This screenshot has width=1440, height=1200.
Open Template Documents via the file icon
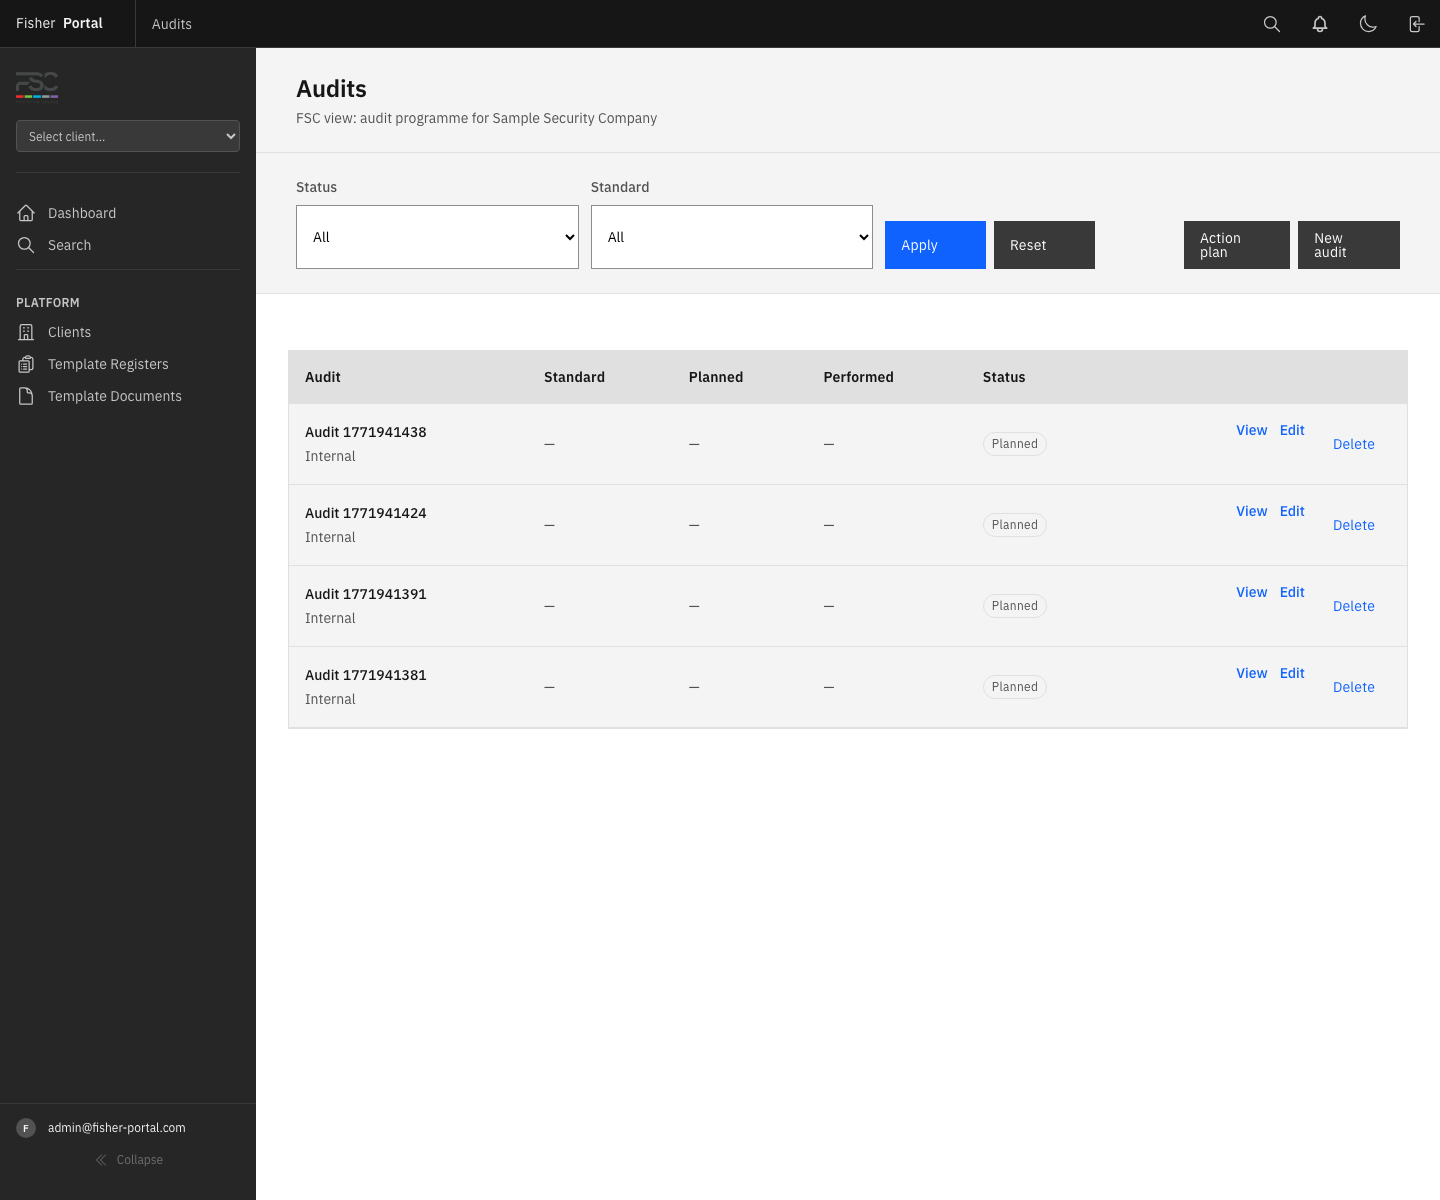26,396
